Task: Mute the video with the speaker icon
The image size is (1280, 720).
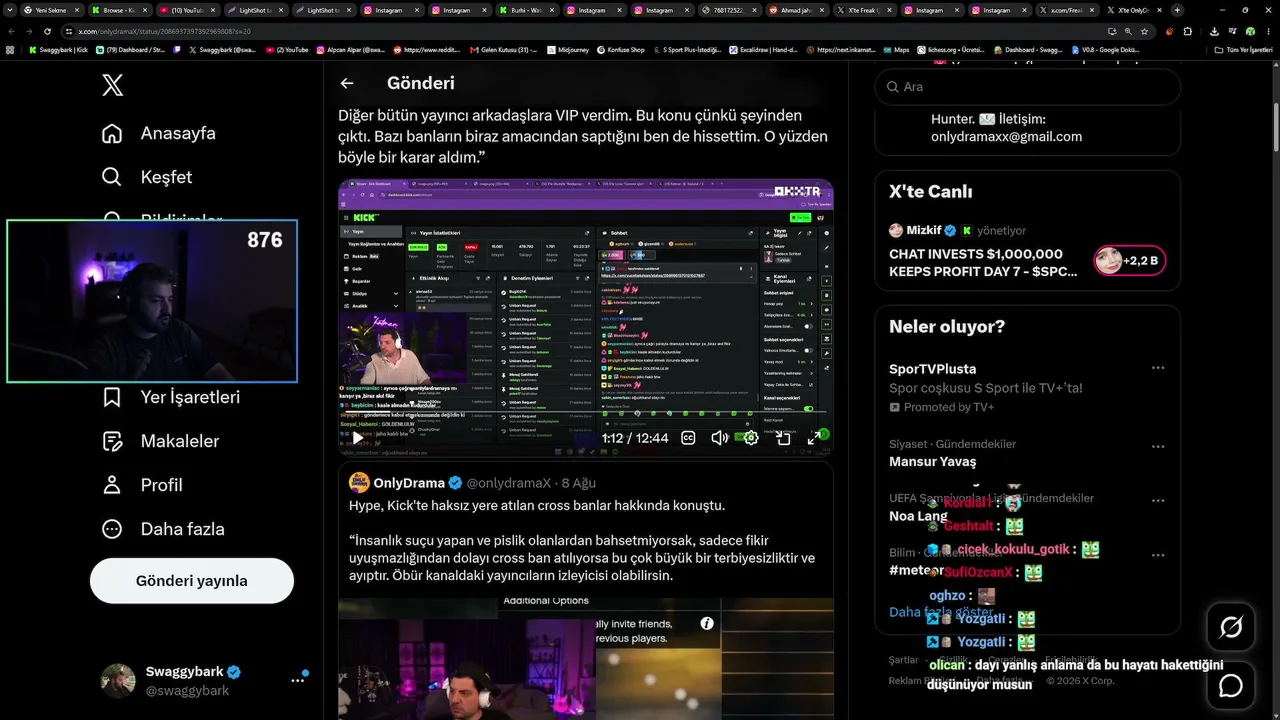Action: [x=719, y=438]
